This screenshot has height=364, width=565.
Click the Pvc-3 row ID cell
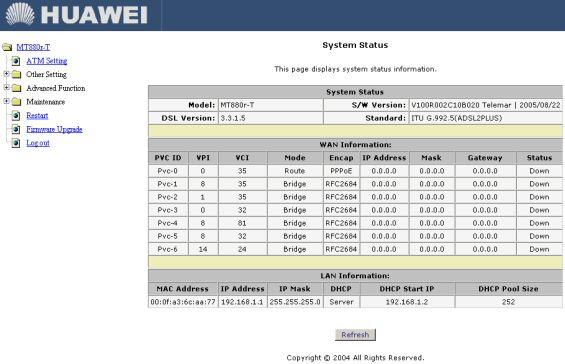click(x=168, y=210)
